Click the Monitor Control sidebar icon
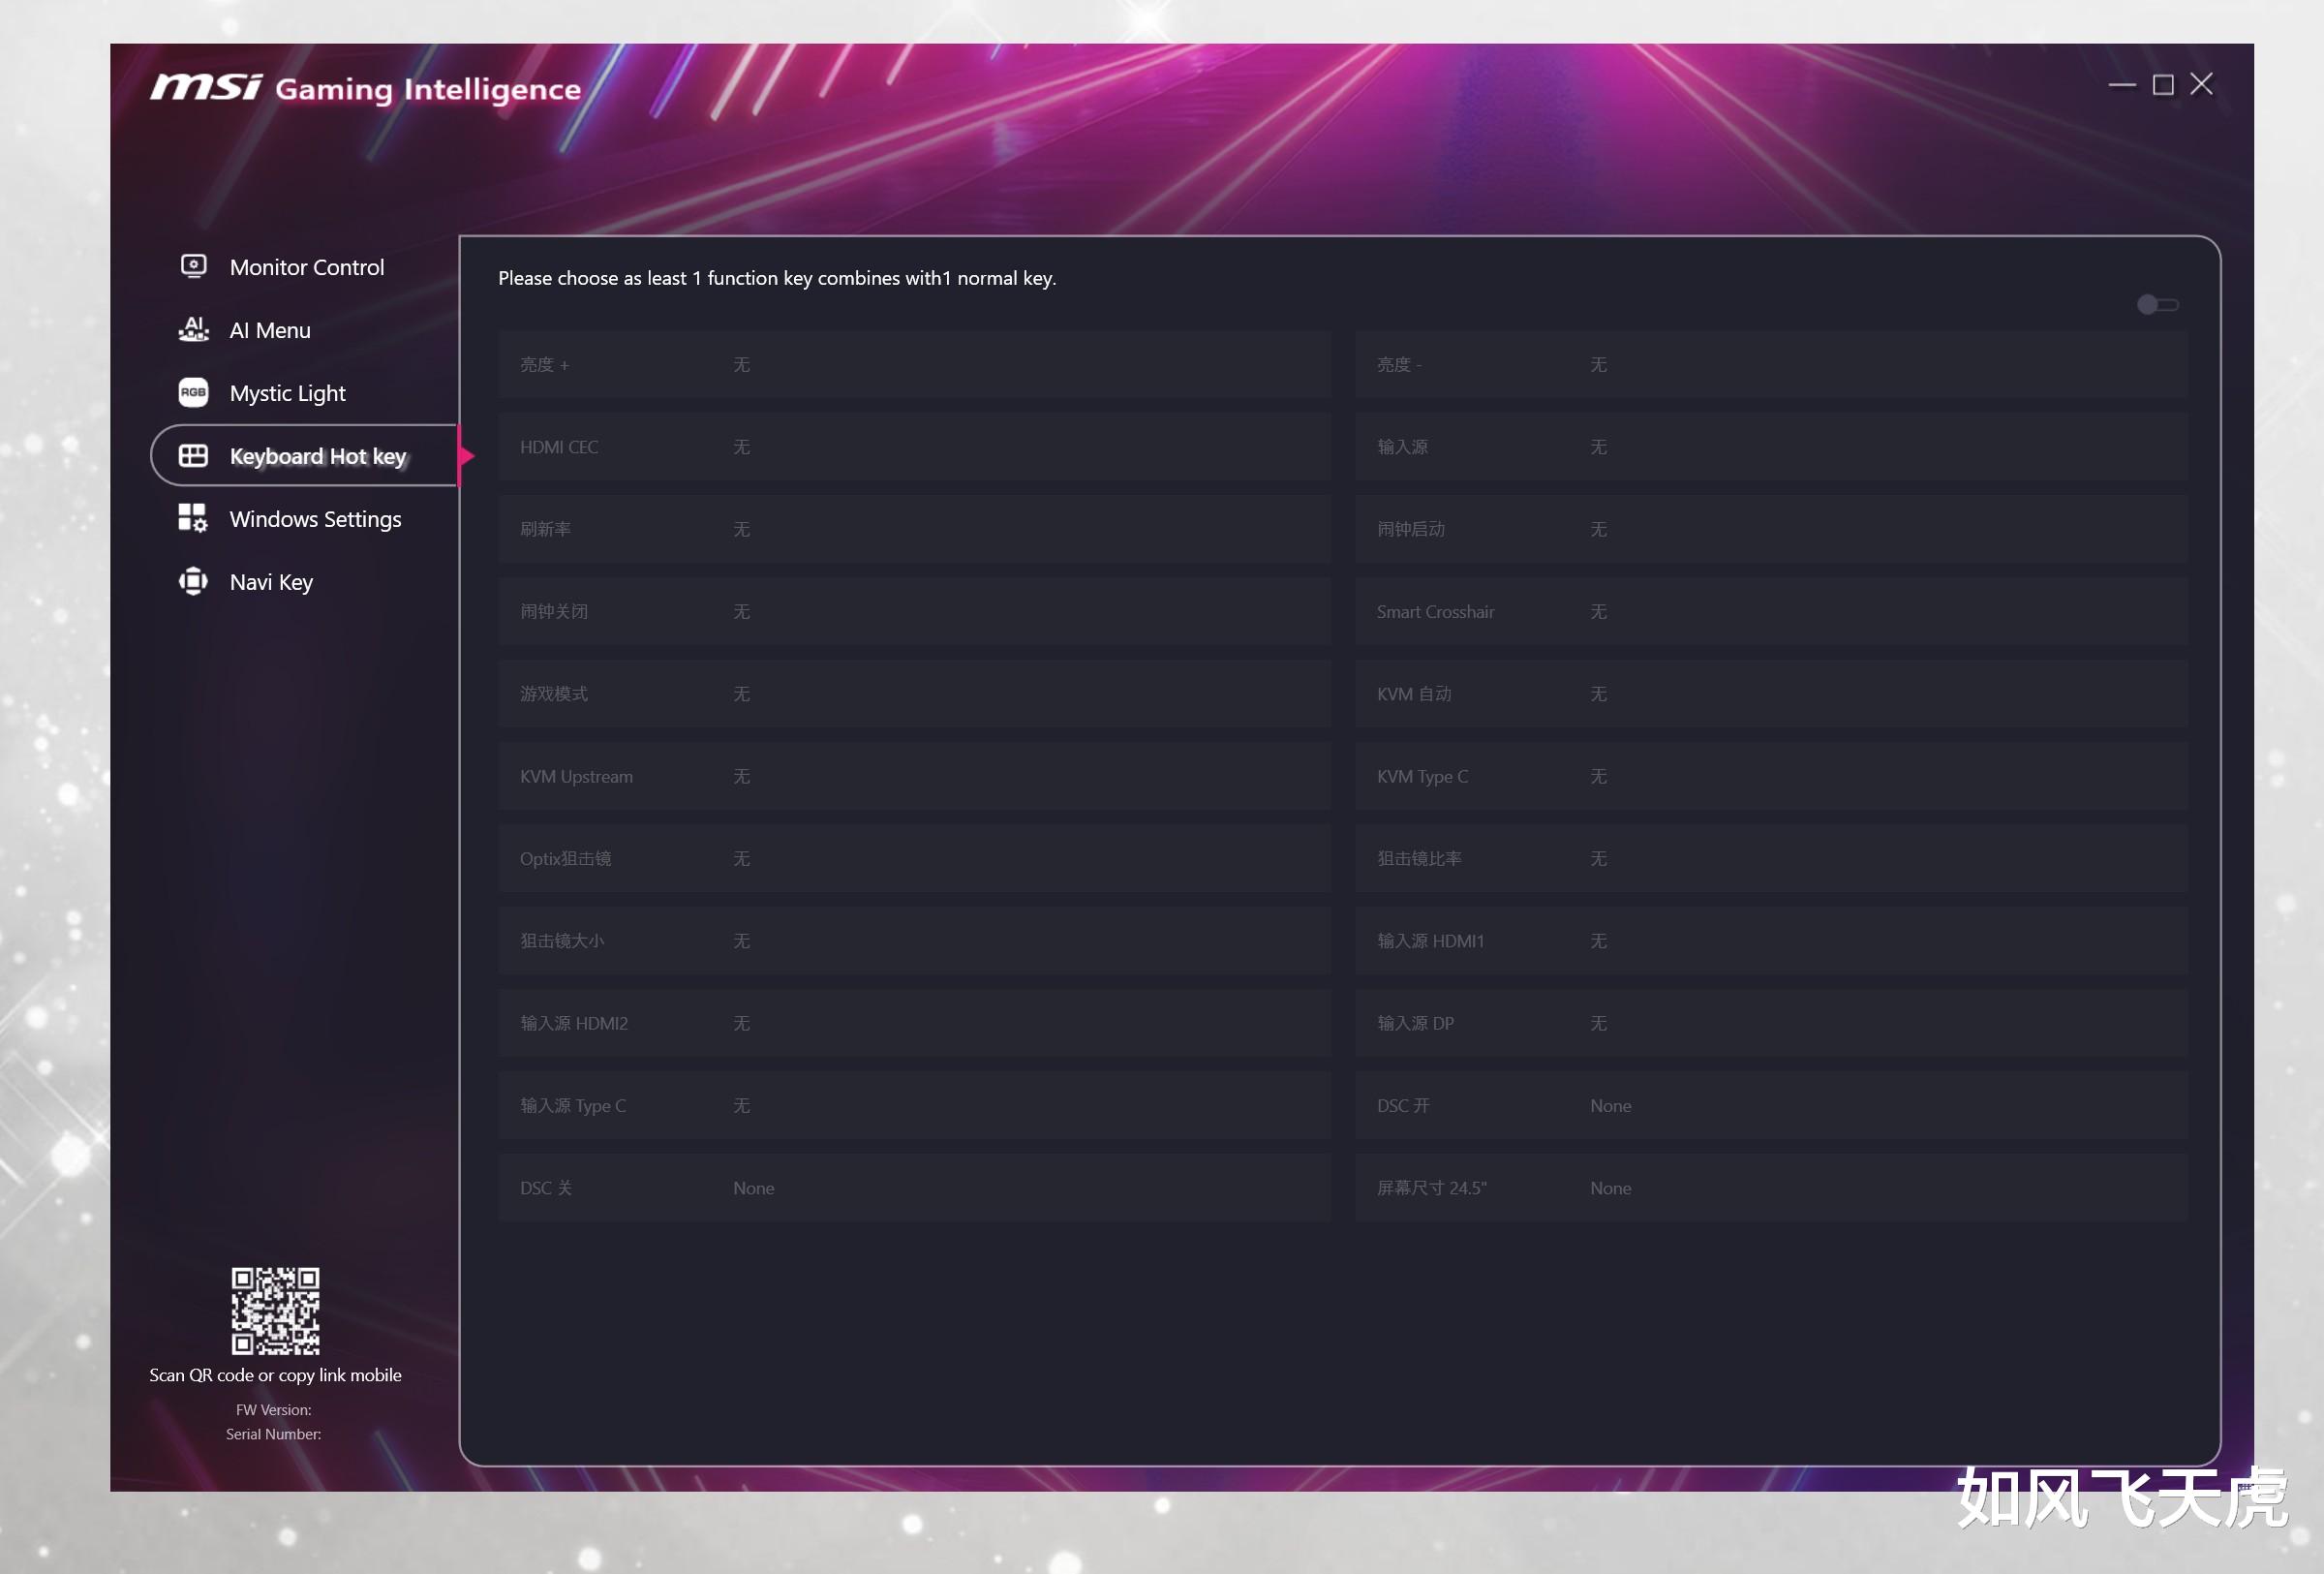The image size is (2324, 1574). pyautogui.click(x=193, y=266)
